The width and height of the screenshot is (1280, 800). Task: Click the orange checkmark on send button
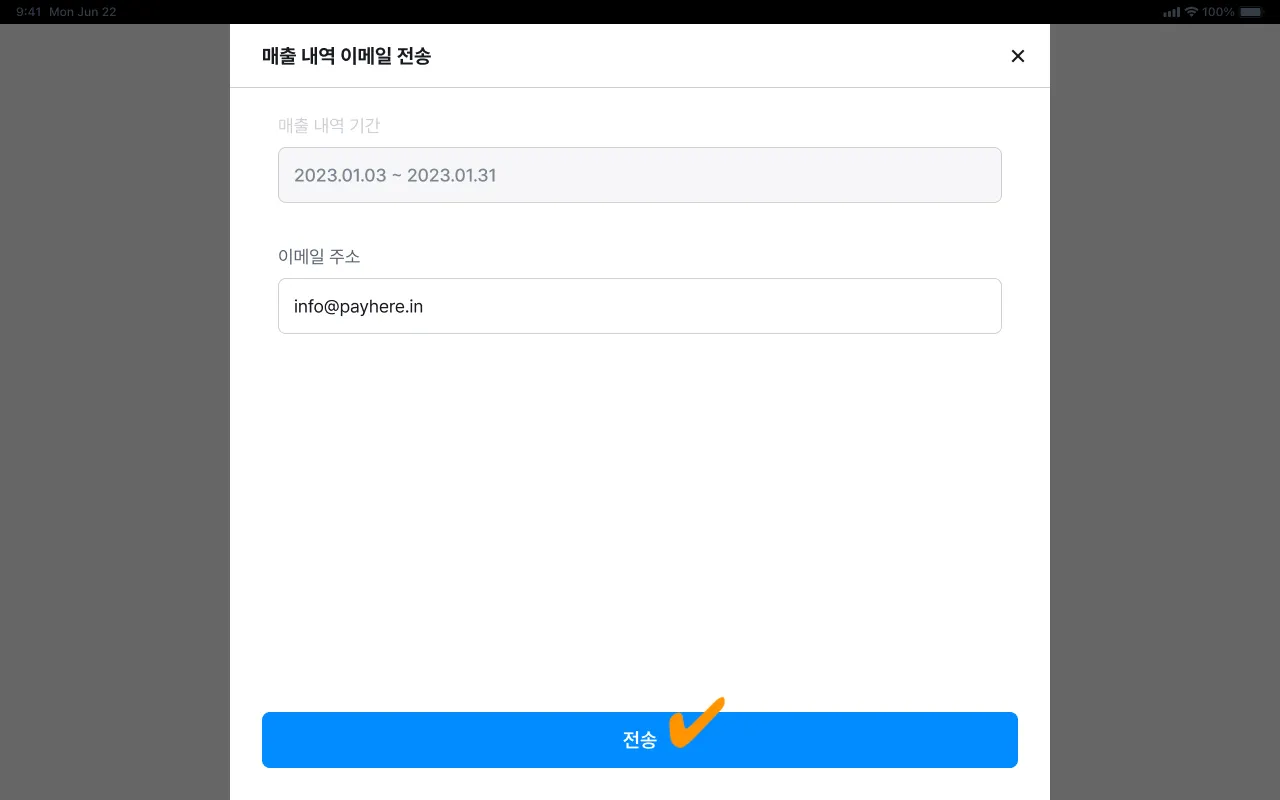pyautogui.click(x=696, y=722)
